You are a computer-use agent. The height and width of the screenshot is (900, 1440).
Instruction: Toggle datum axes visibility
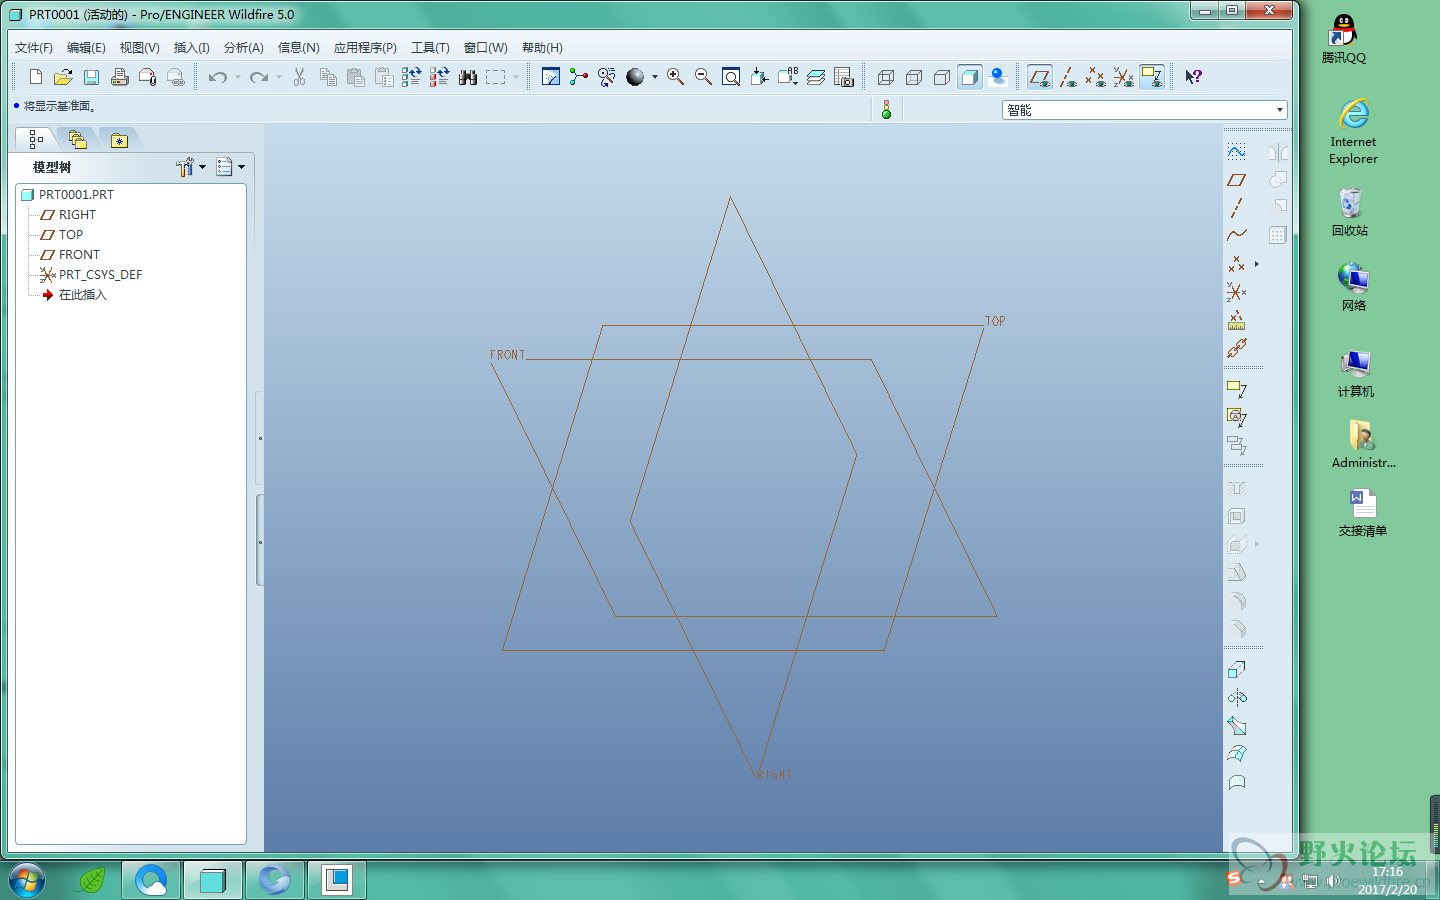1068,77
